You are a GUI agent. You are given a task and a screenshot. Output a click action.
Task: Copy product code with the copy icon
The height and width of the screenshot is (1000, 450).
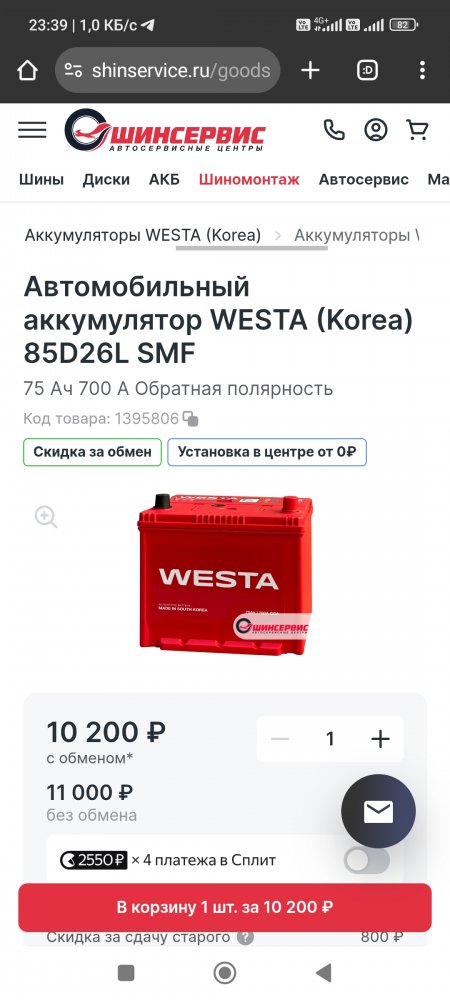coord(190,419)
